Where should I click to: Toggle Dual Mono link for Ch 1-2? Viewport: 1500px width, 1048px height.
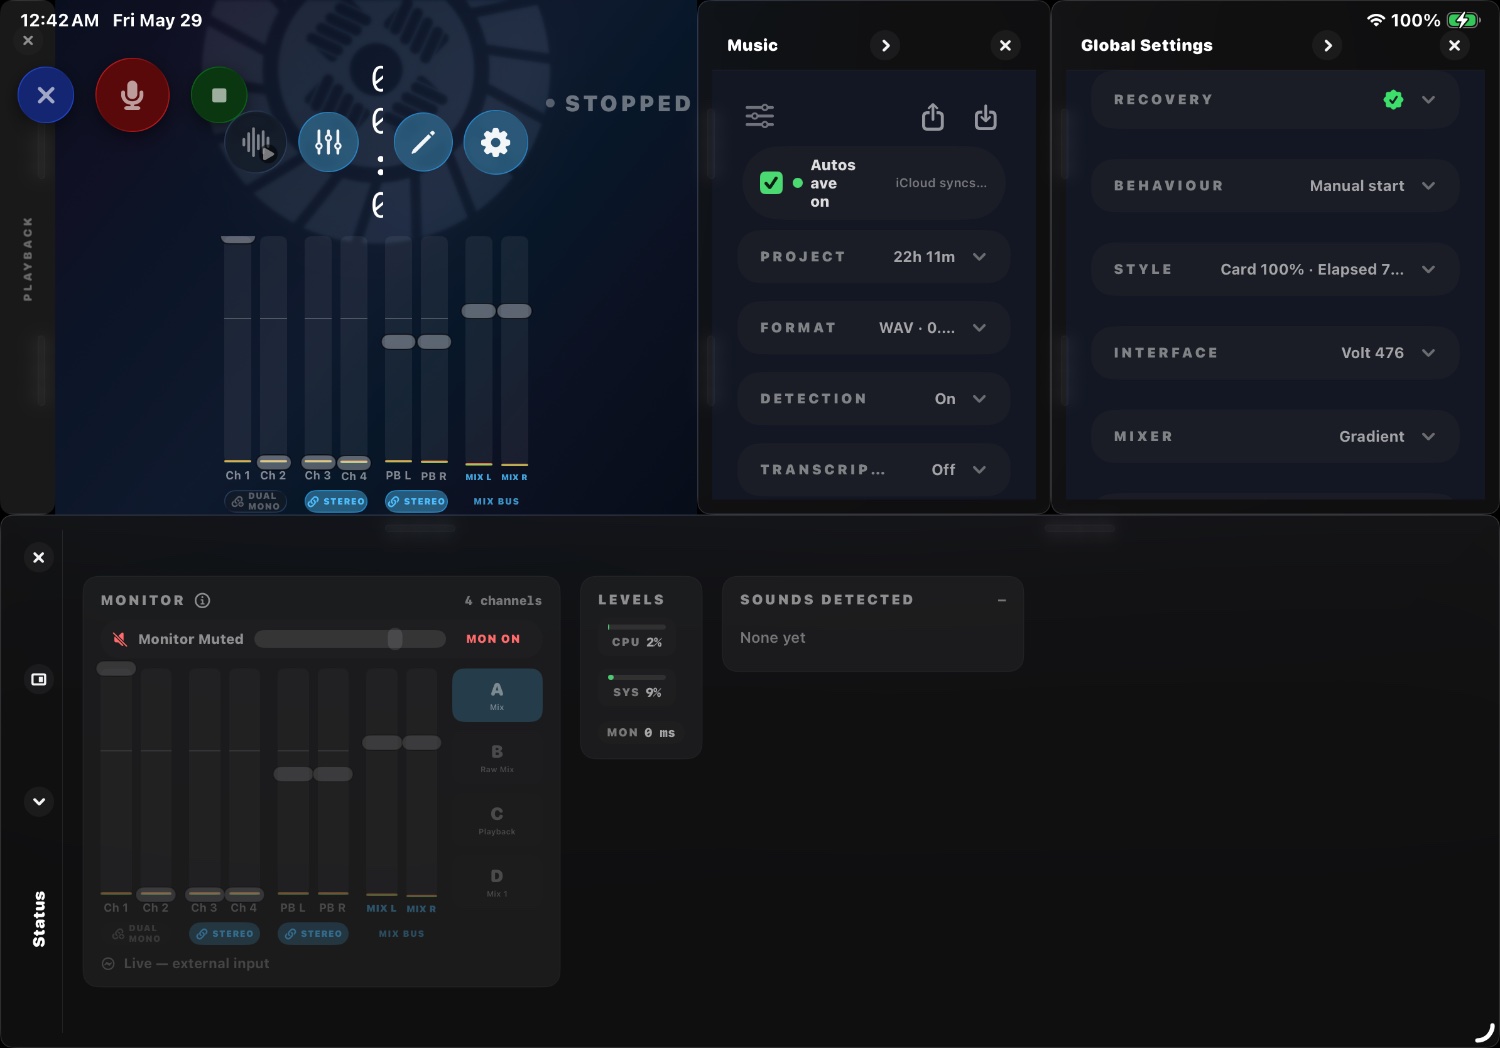[256, 501]
